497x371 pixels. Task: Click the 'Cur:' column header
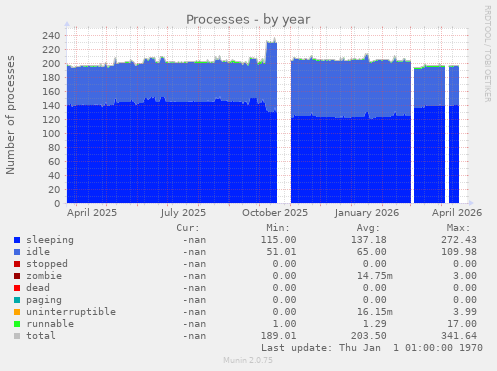pos(188,228)
